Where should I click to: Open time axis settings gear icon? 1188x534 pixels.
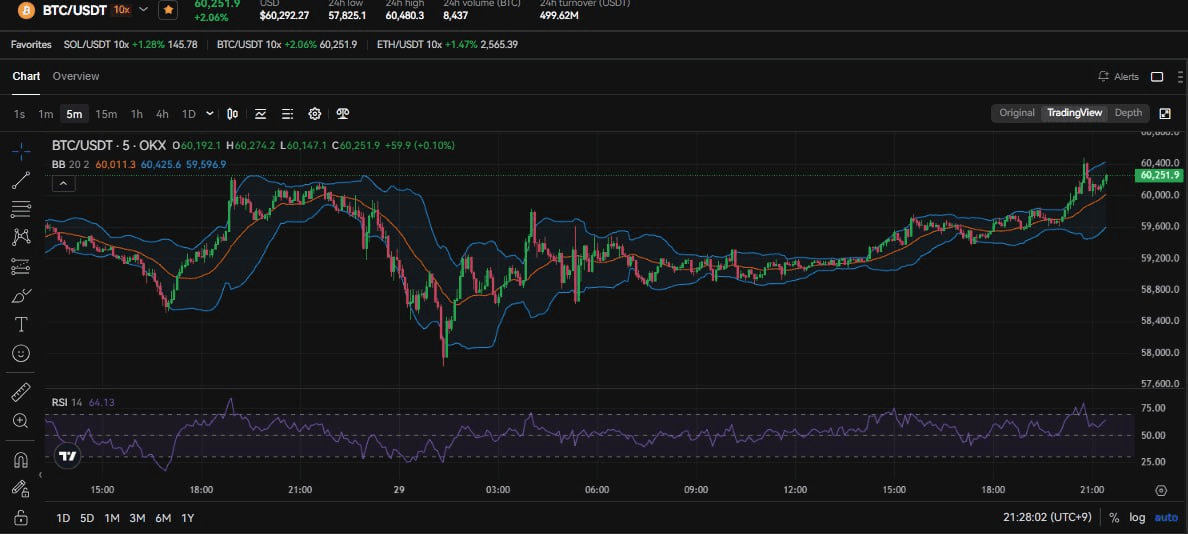[1161, 490]
